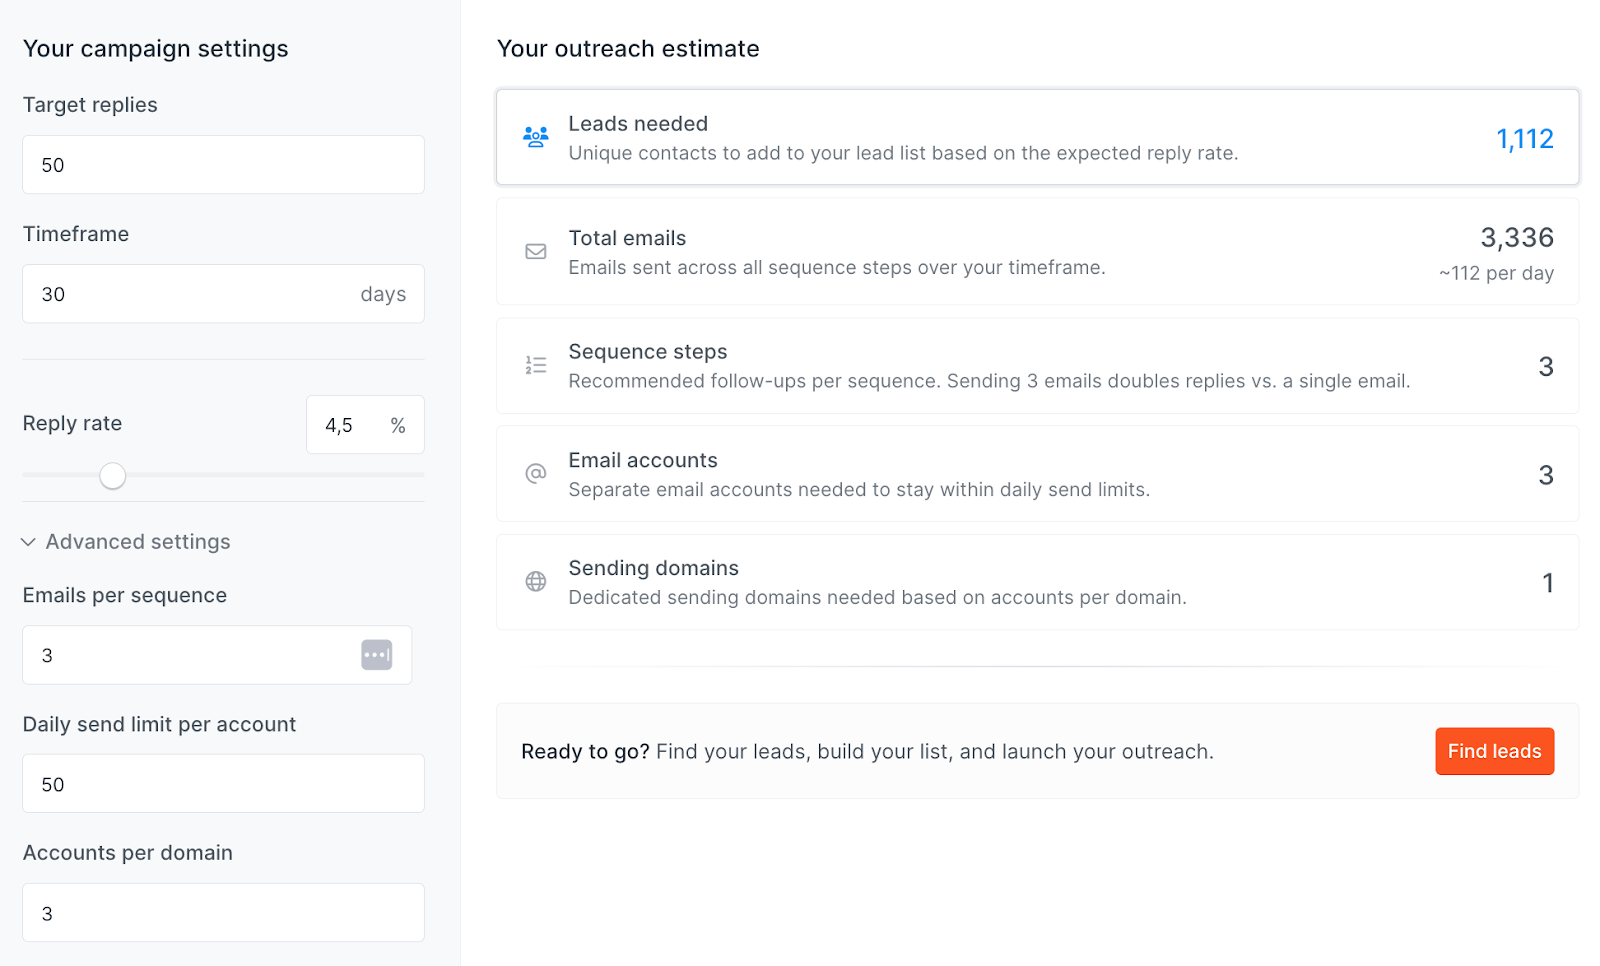Select the Emails per sequence input
The image size is (1600, 966).
[x=190, y=656]
